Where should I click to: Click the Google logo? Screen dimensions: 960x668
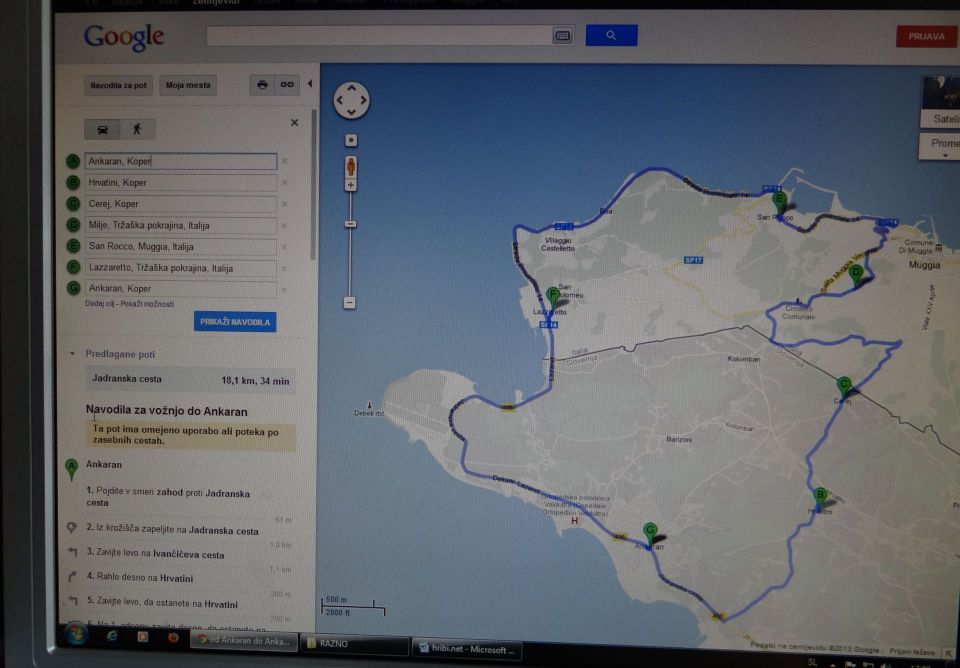[x=124, y=37]
